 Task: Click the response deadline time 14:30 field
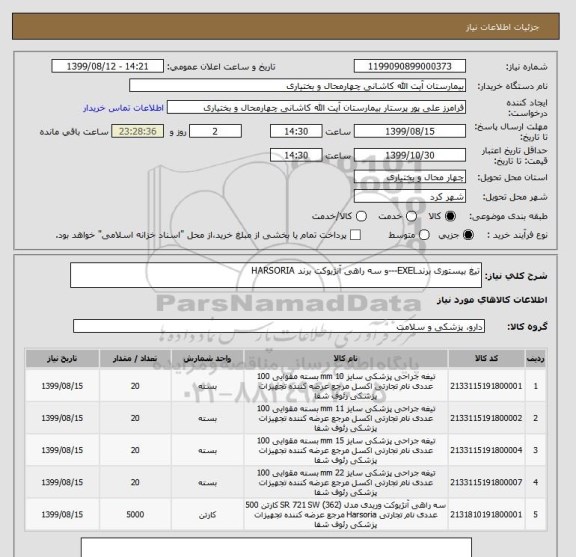[x=296, y=131]
